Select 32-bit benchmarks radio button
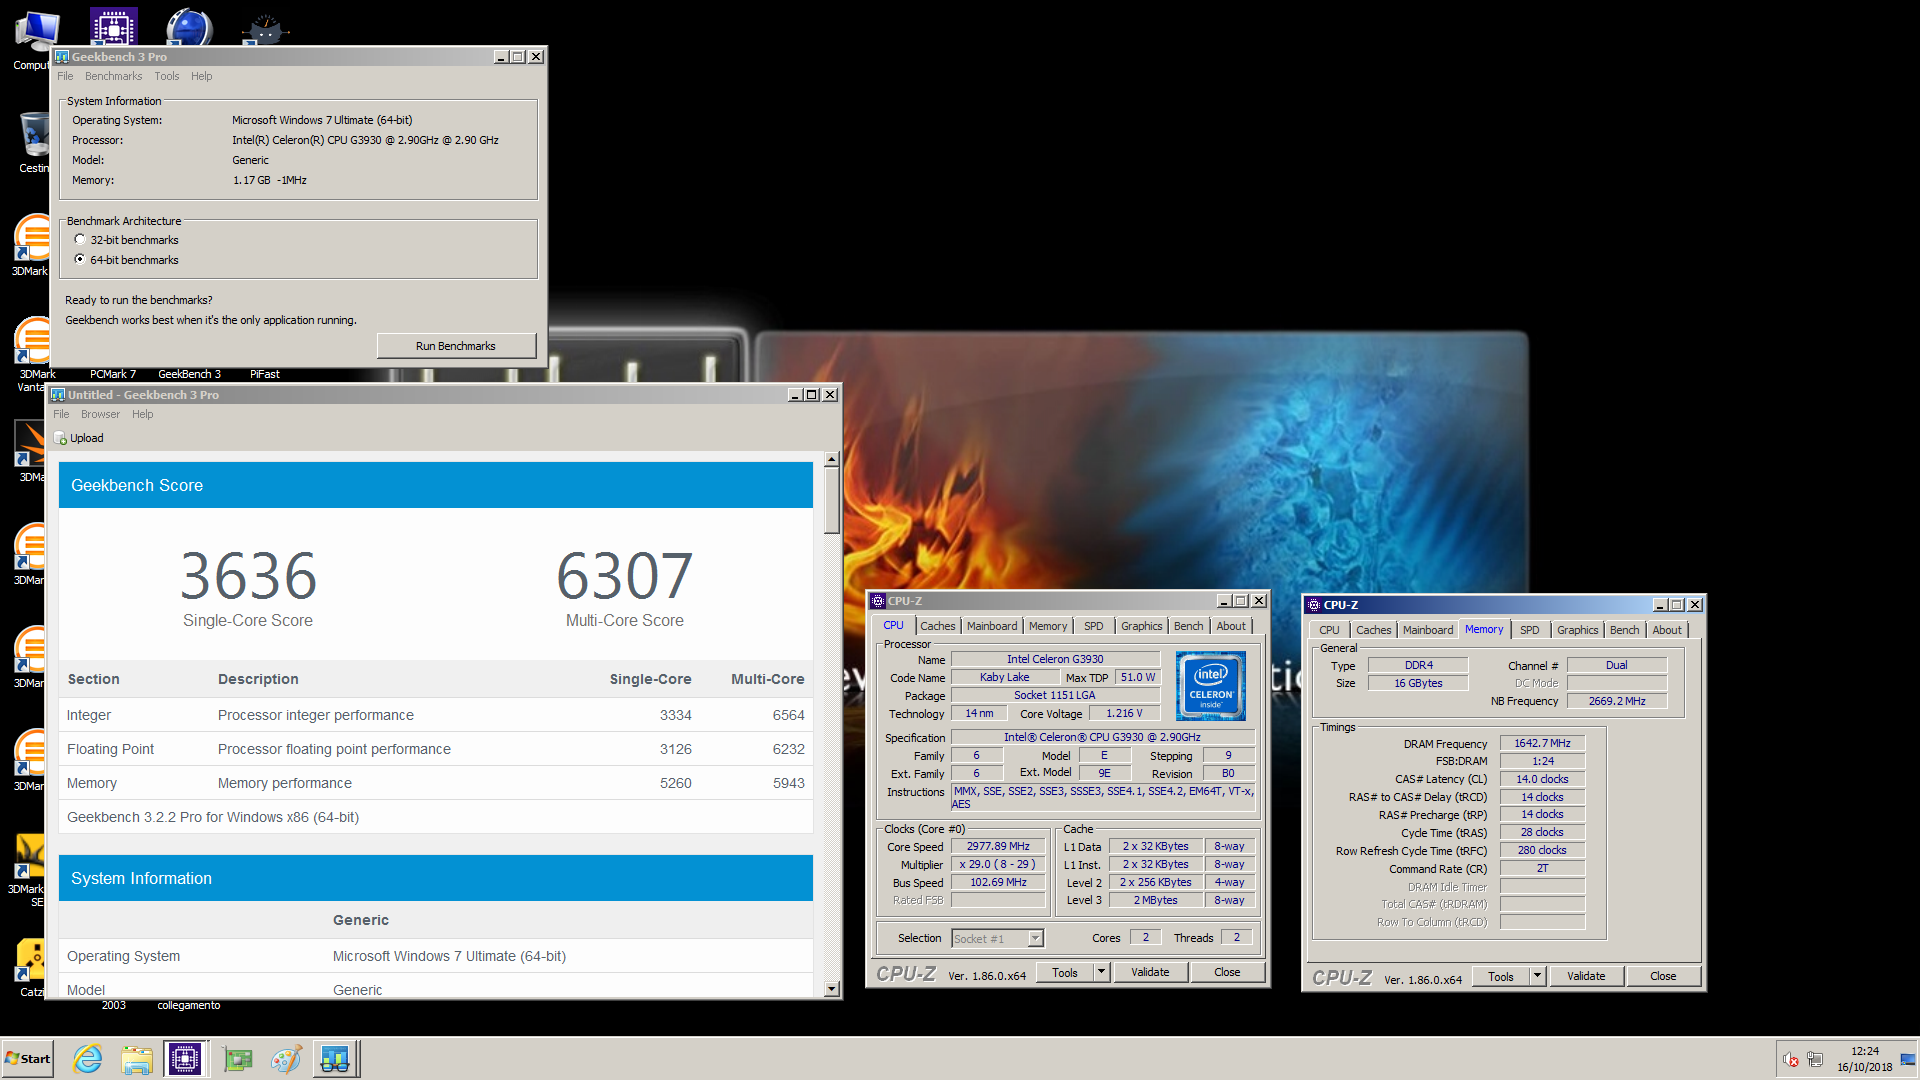 80,240
